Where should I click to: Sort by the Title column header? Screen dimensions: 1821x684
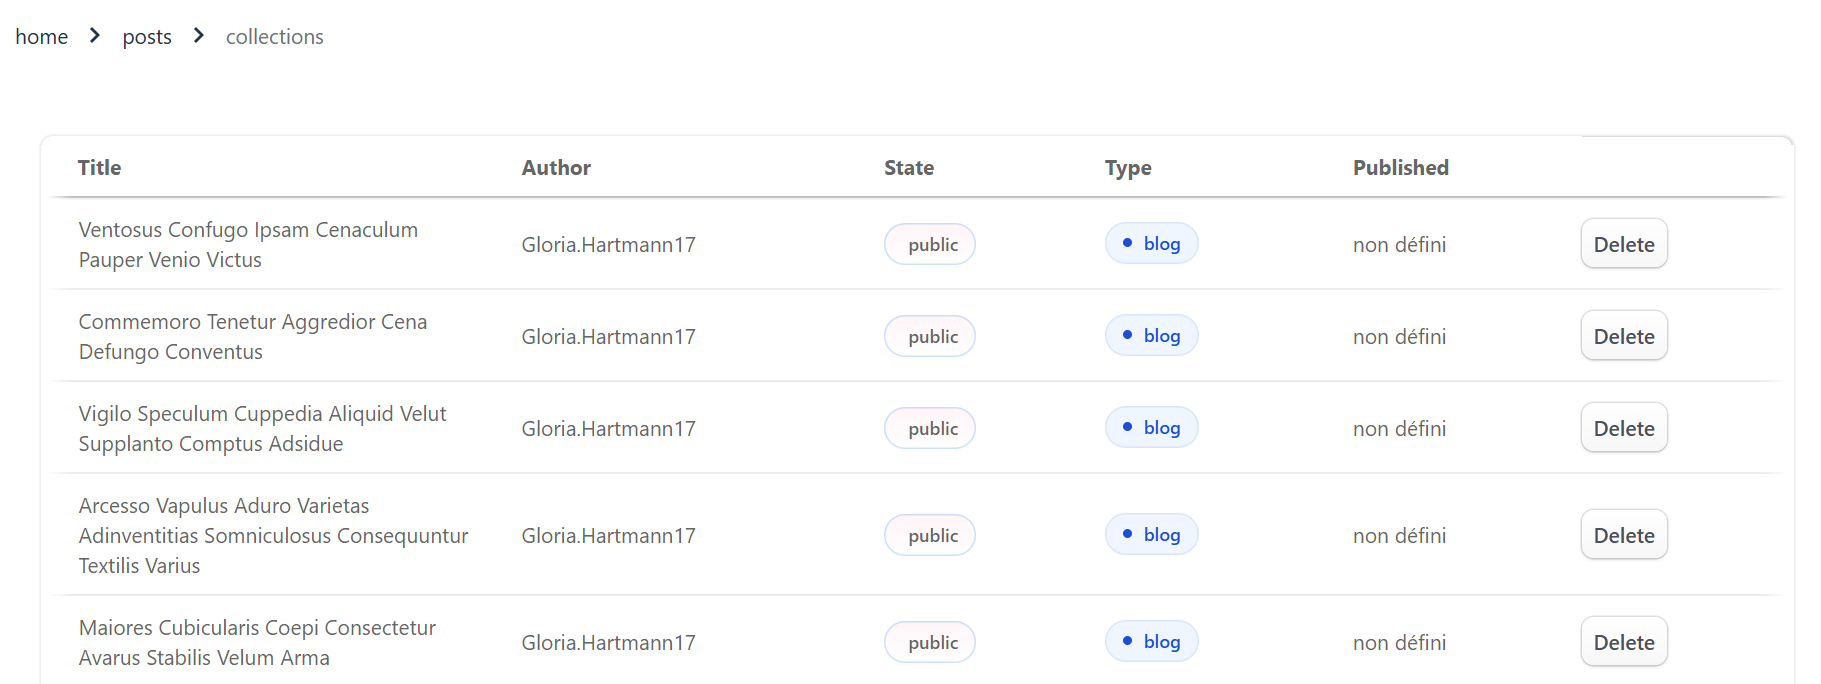(x=100, y=168)
